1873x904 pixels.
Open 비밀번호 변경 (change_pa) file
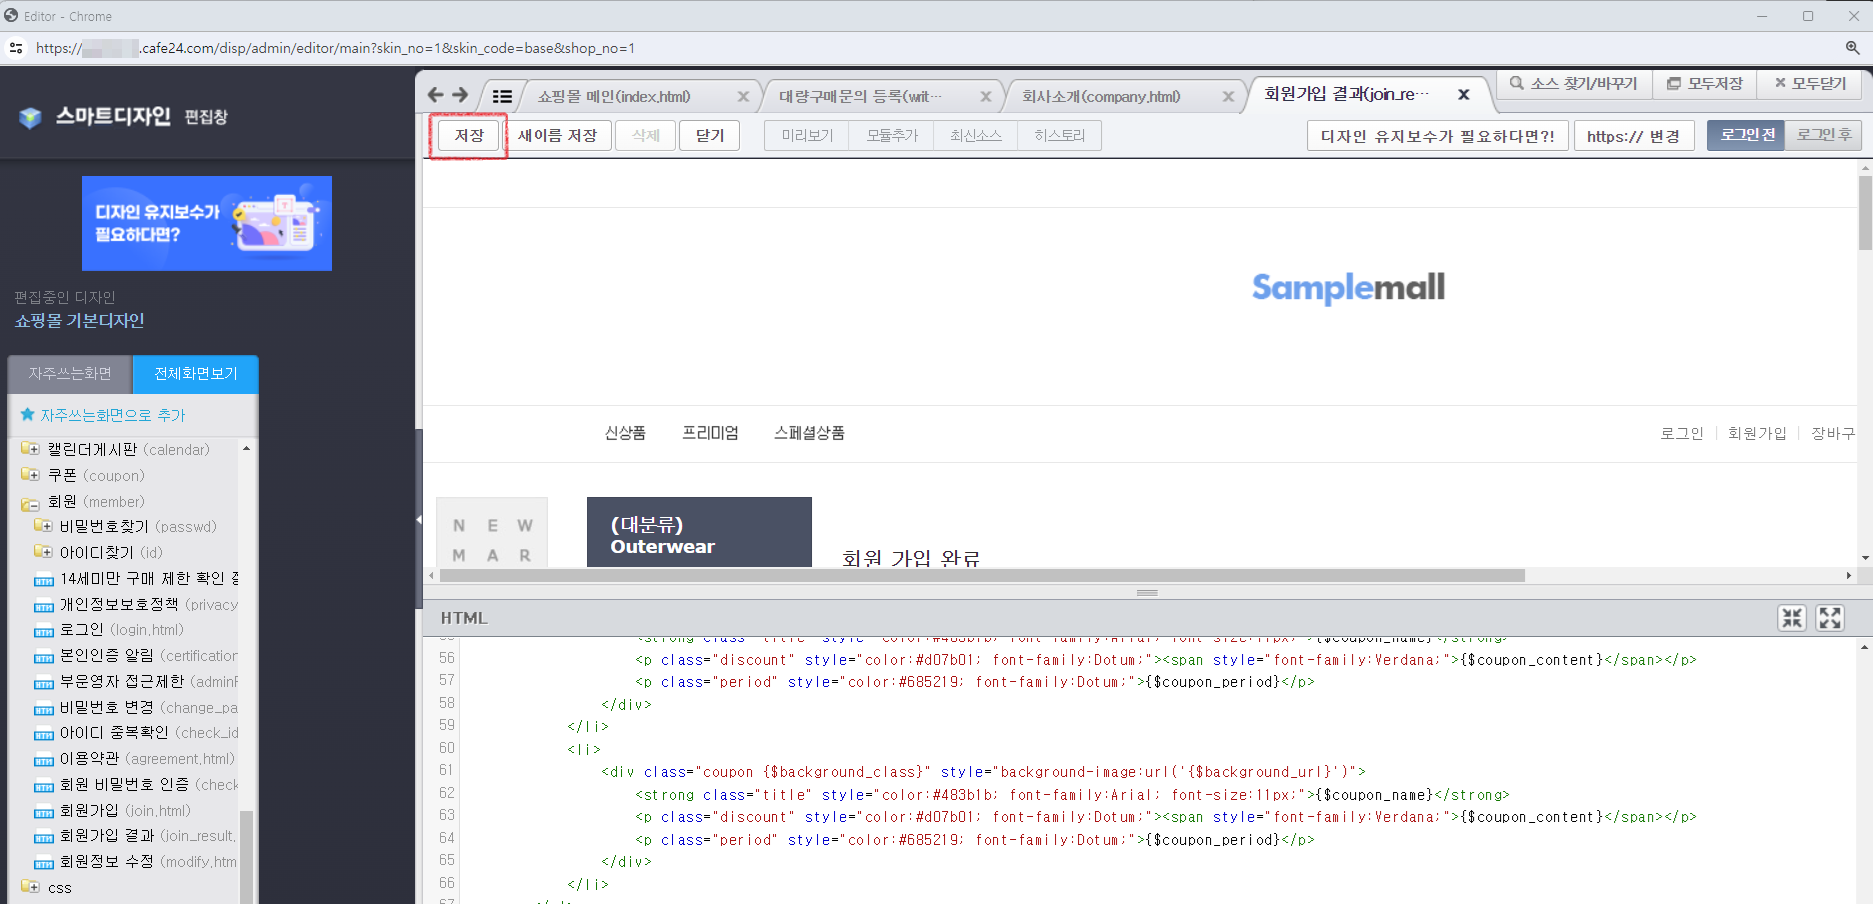click(x=137, y=707)
